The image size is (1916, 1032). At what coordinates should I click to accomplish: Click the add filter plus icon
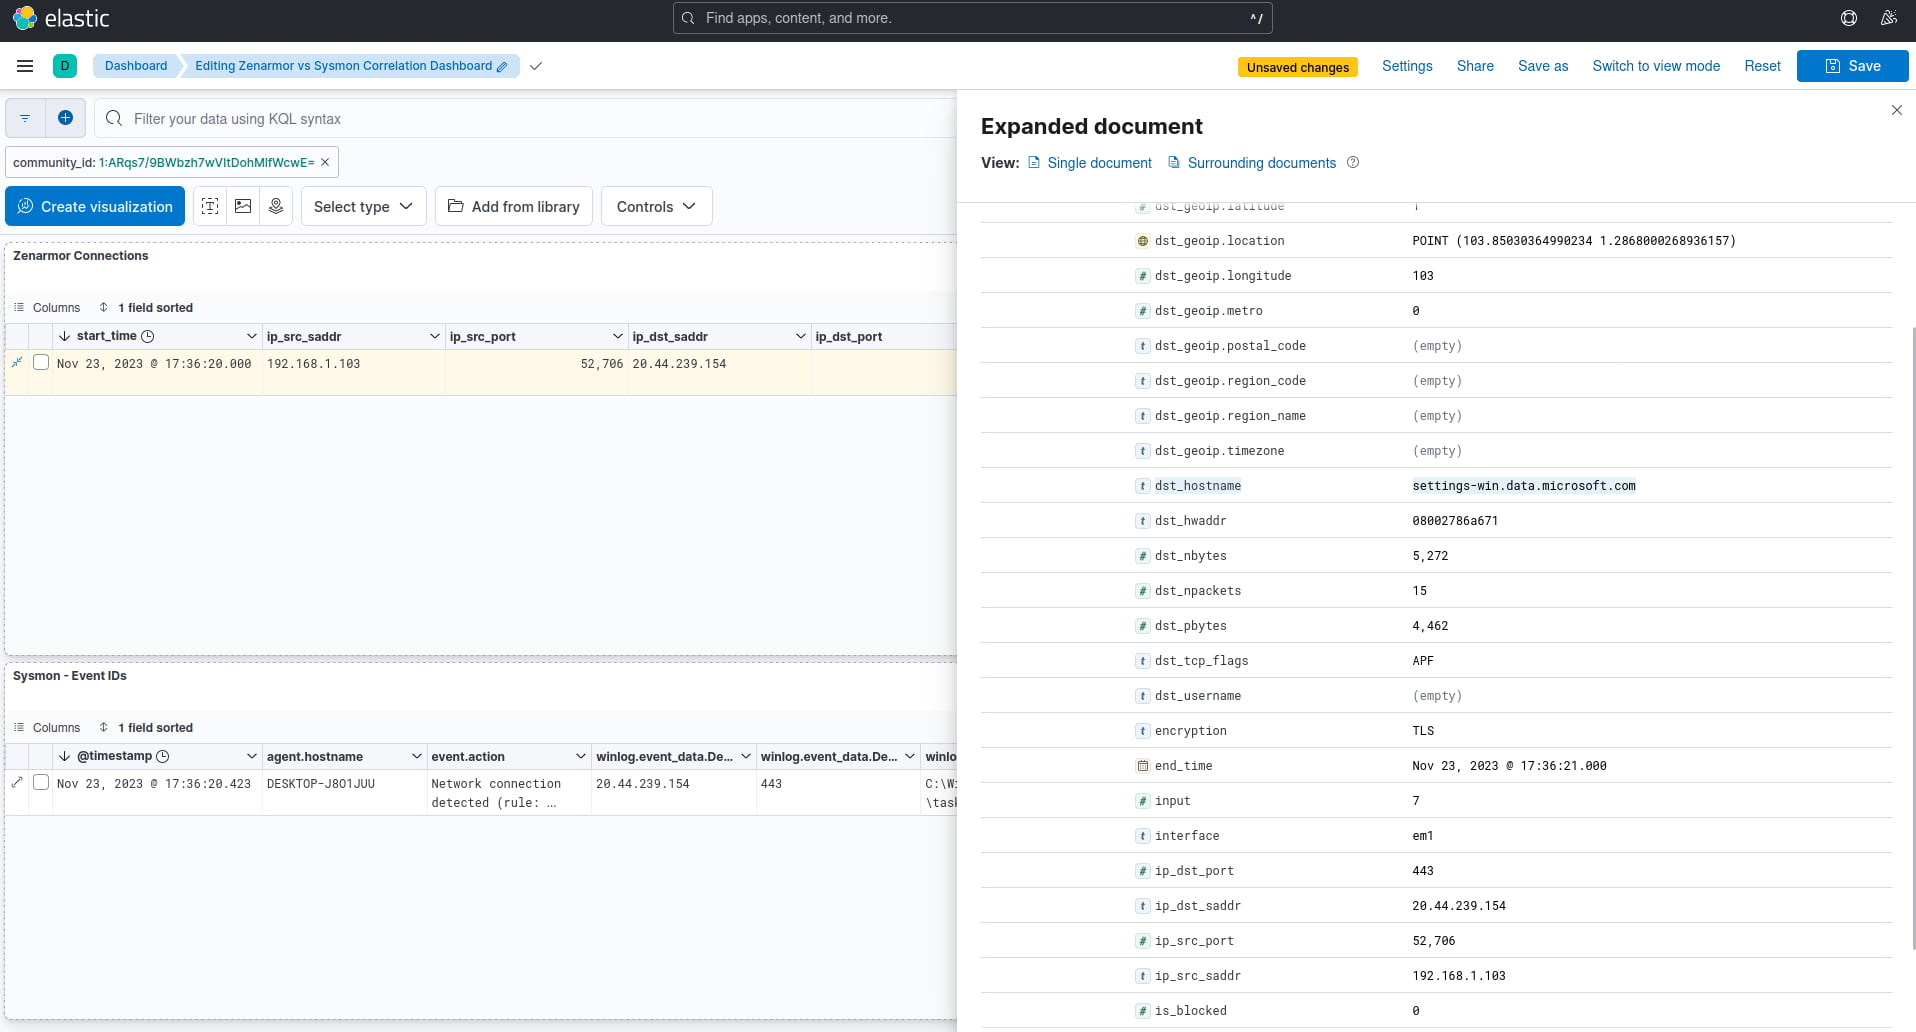(x=65, y=118)
